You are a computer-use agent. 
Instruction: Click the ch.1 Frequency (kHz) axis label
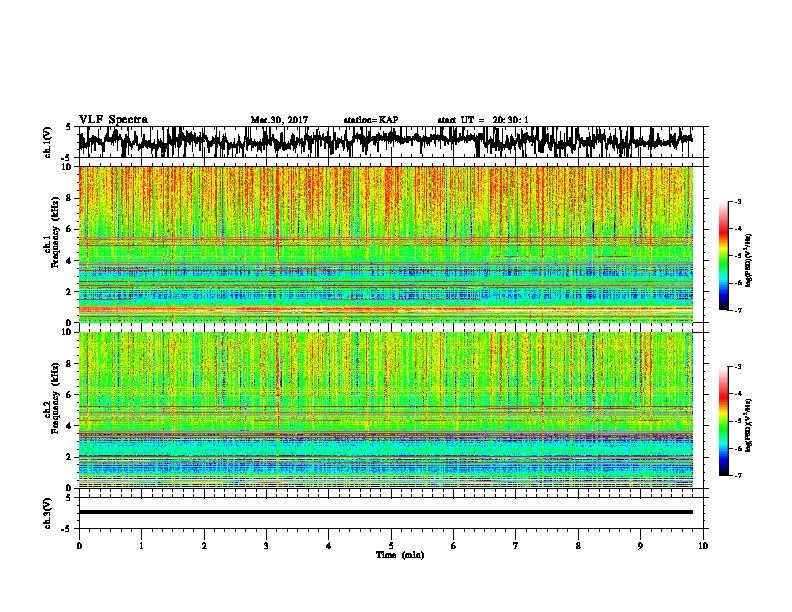[52, 233]
